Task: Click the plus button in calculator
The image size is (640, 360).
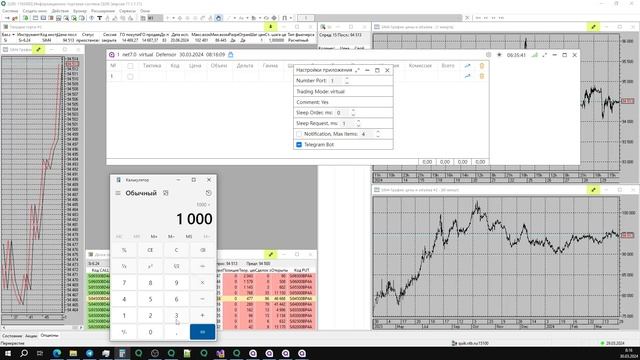Action: pos(202,316)
